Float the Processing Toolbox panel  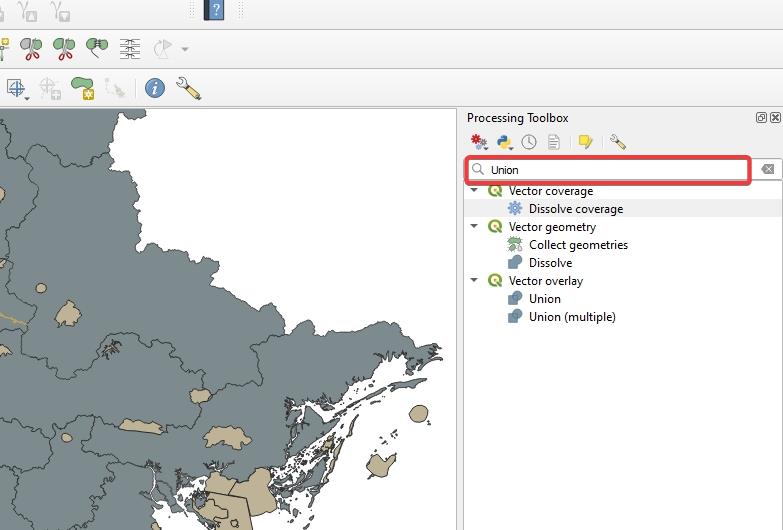click(x=761, y=118)
